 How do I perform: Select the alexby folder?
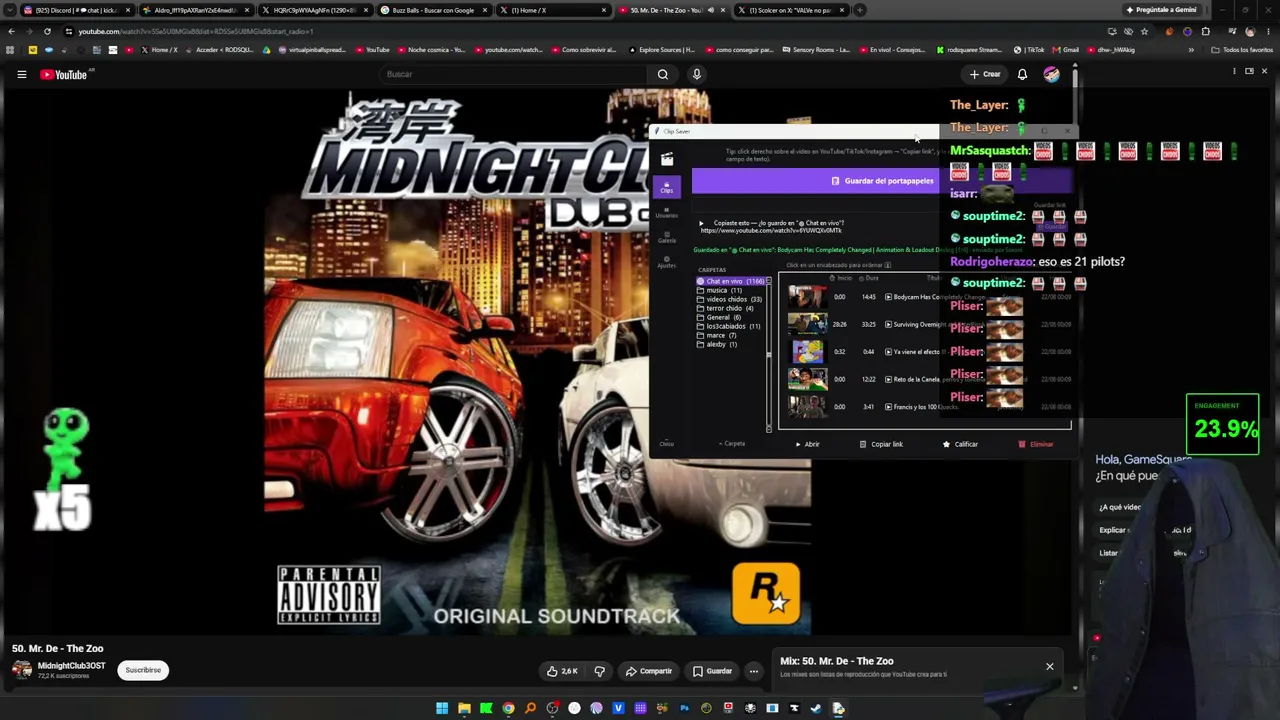pyautogui.click(x=717, y=344)
